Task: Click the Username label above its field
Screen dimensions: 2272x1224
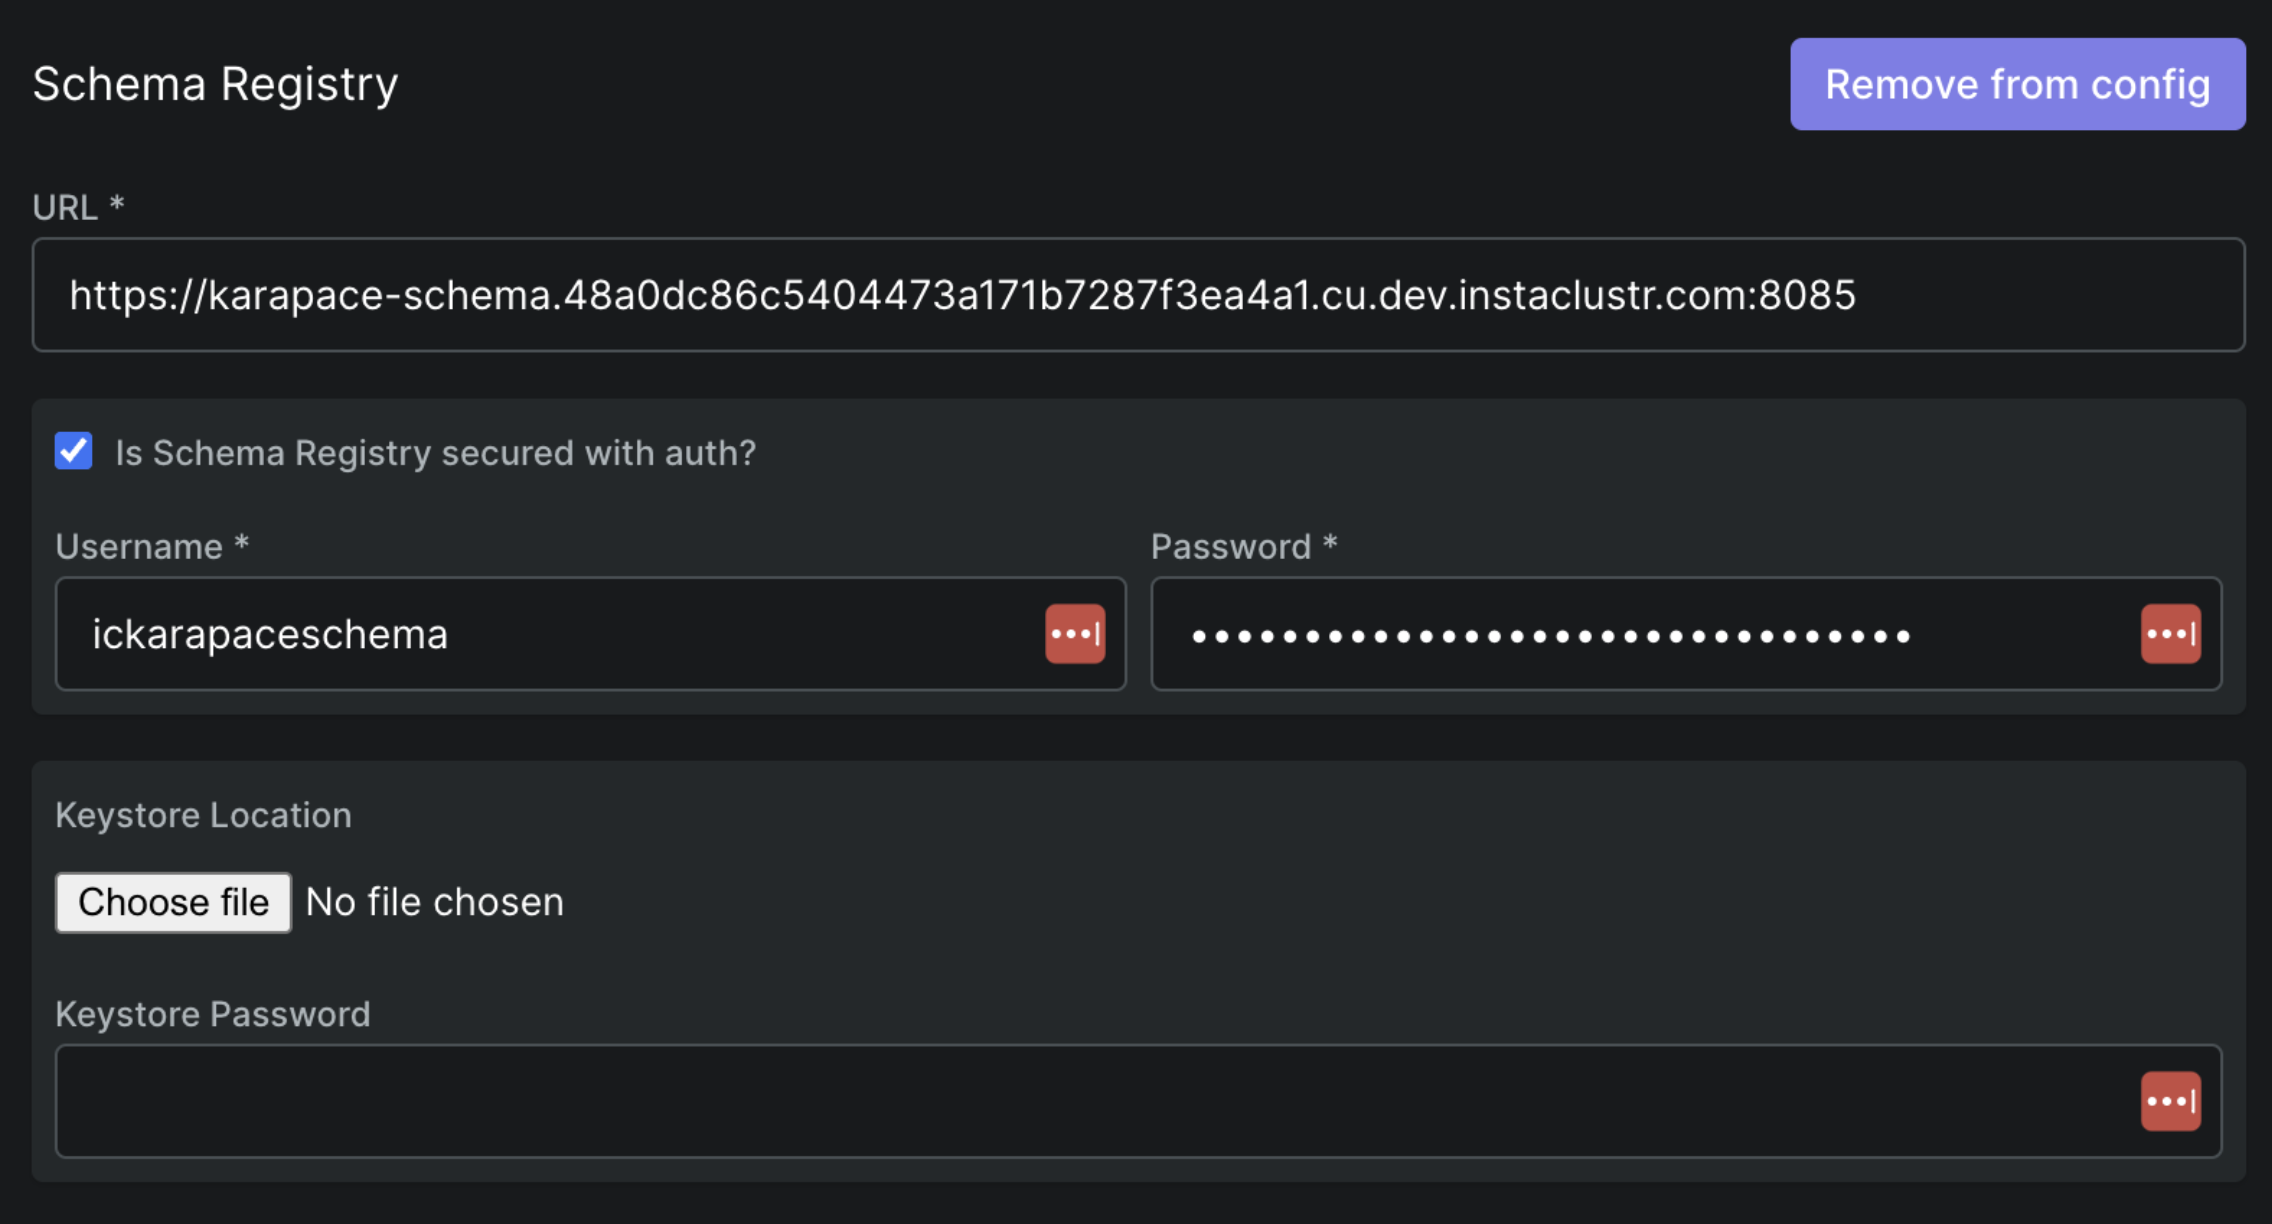Action: click(x=151, y=546)
